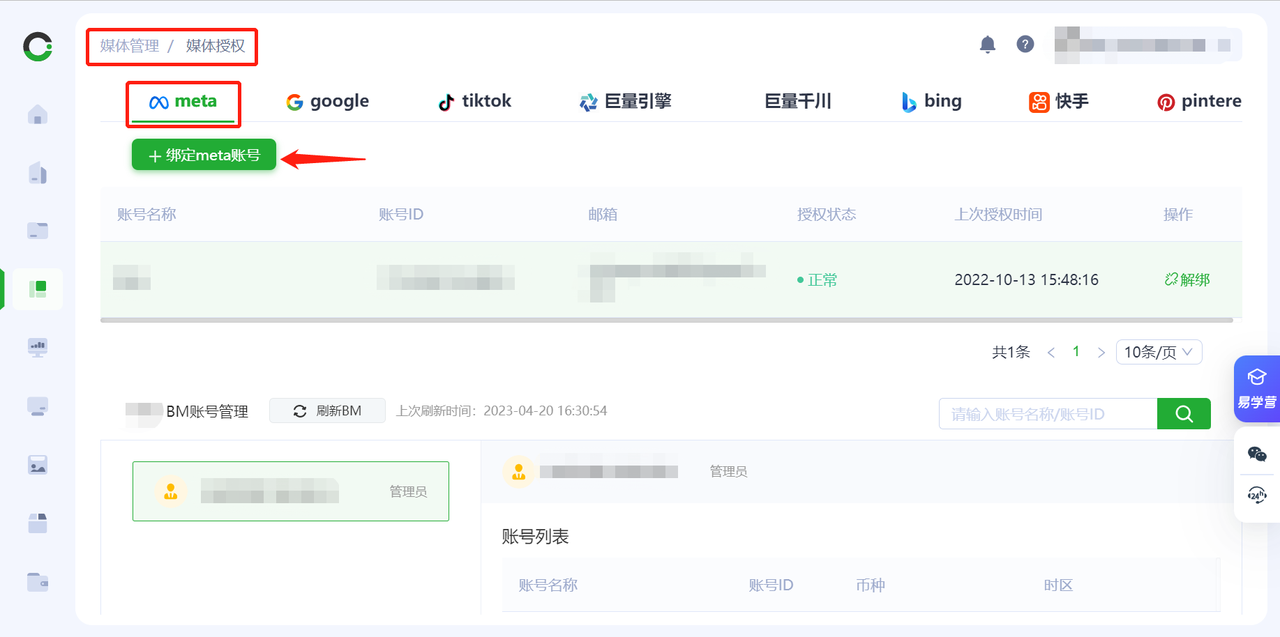The image size is (1280, 637).
Task: Open the 易学营 learning widget
Action: pyautogui.click(x=1257, y=387)
